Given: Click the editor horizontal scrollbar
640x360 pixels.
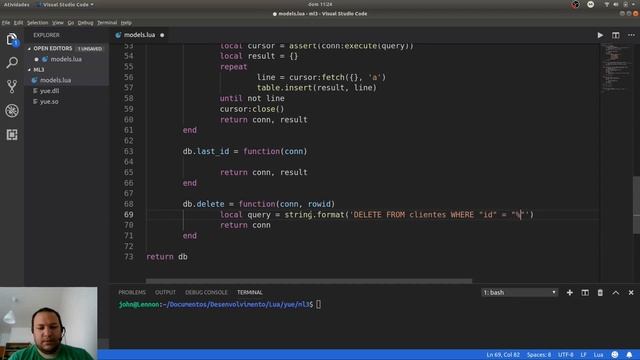Looking at the screenshot, I should click(309, 281).
